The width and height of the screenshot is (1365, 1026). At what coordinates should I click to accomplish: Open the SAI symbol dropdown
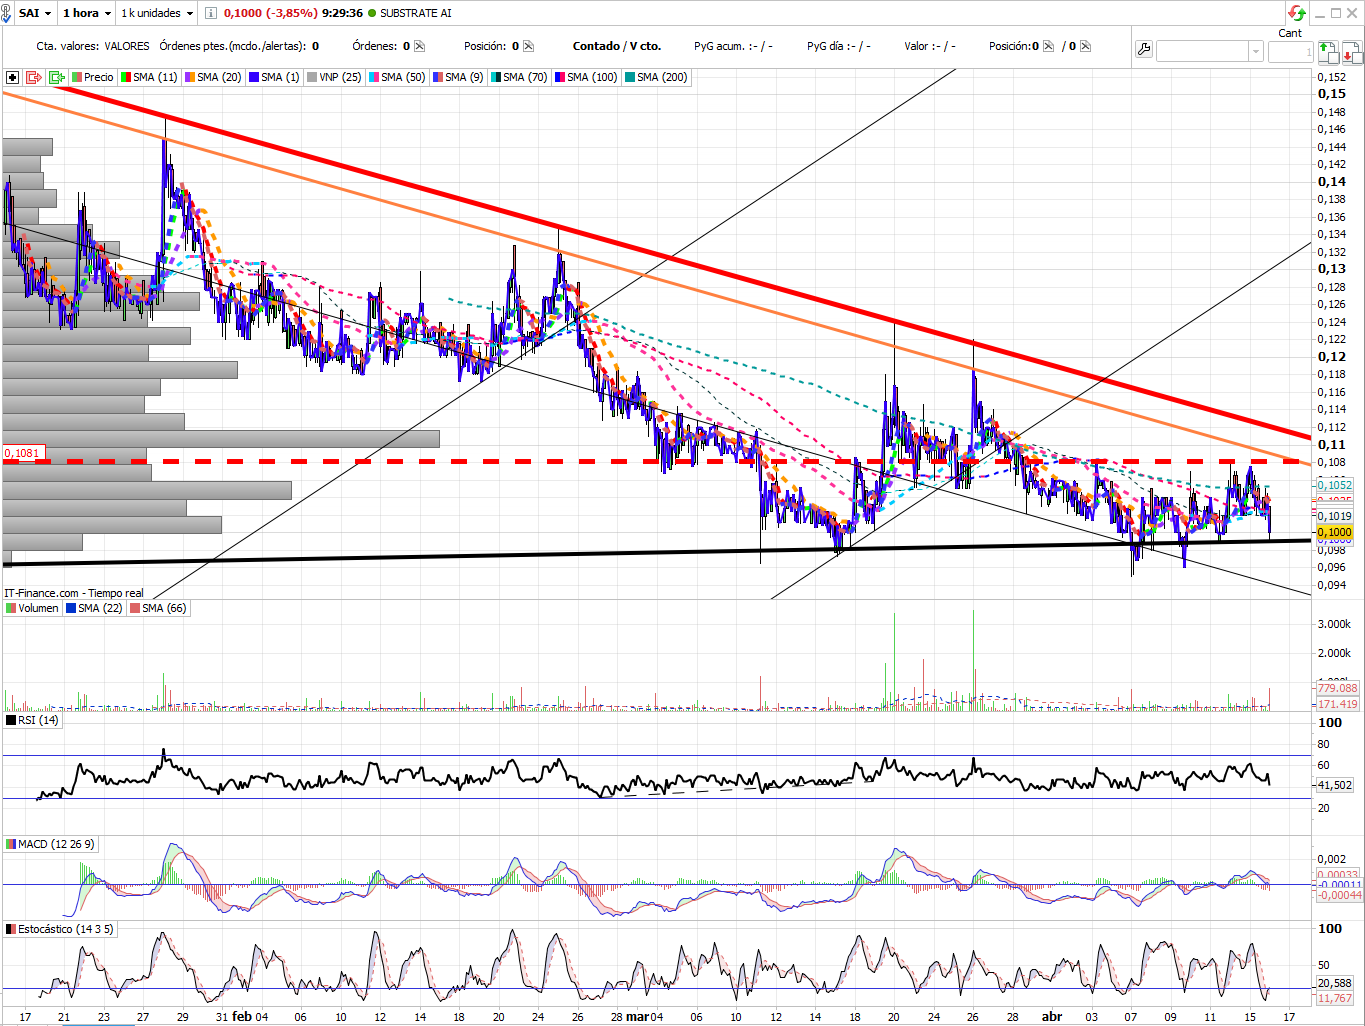click(36, 13)
